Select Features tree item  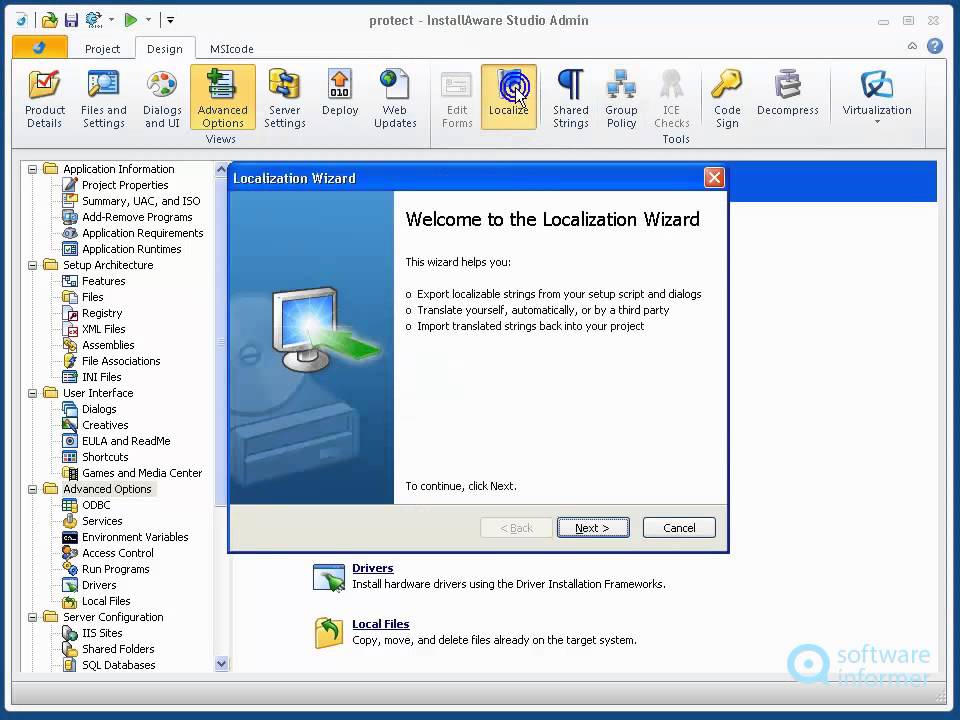click(x=103, y=281)
